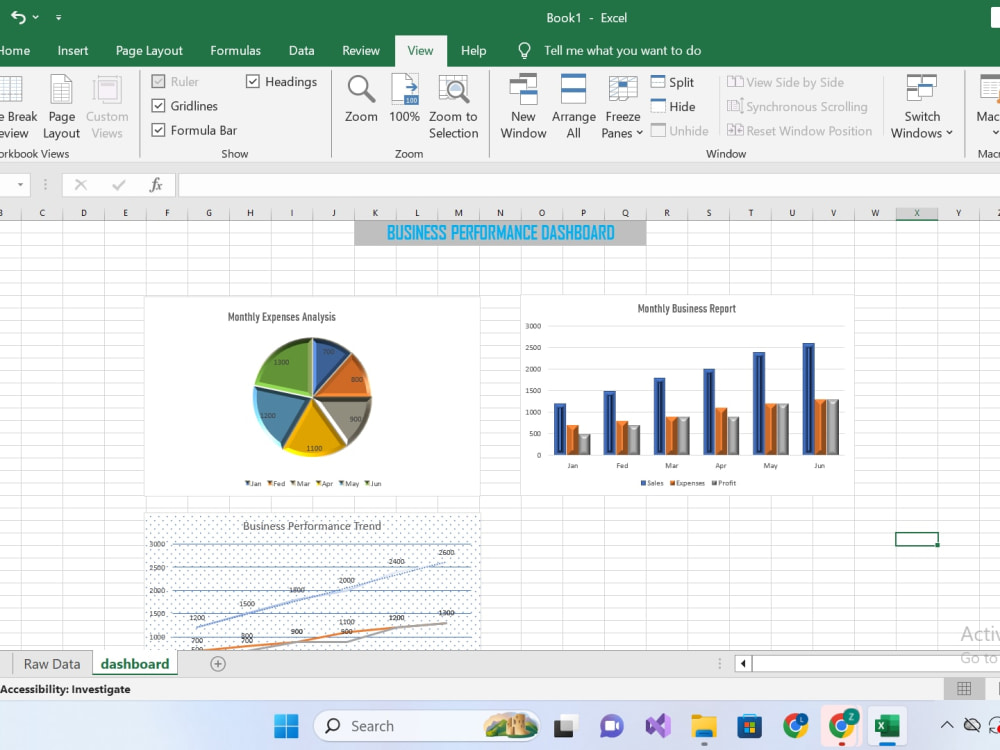1000x750 pixels.
Task: Click the Excel icon on taskbar
Action: click(886, 726)
